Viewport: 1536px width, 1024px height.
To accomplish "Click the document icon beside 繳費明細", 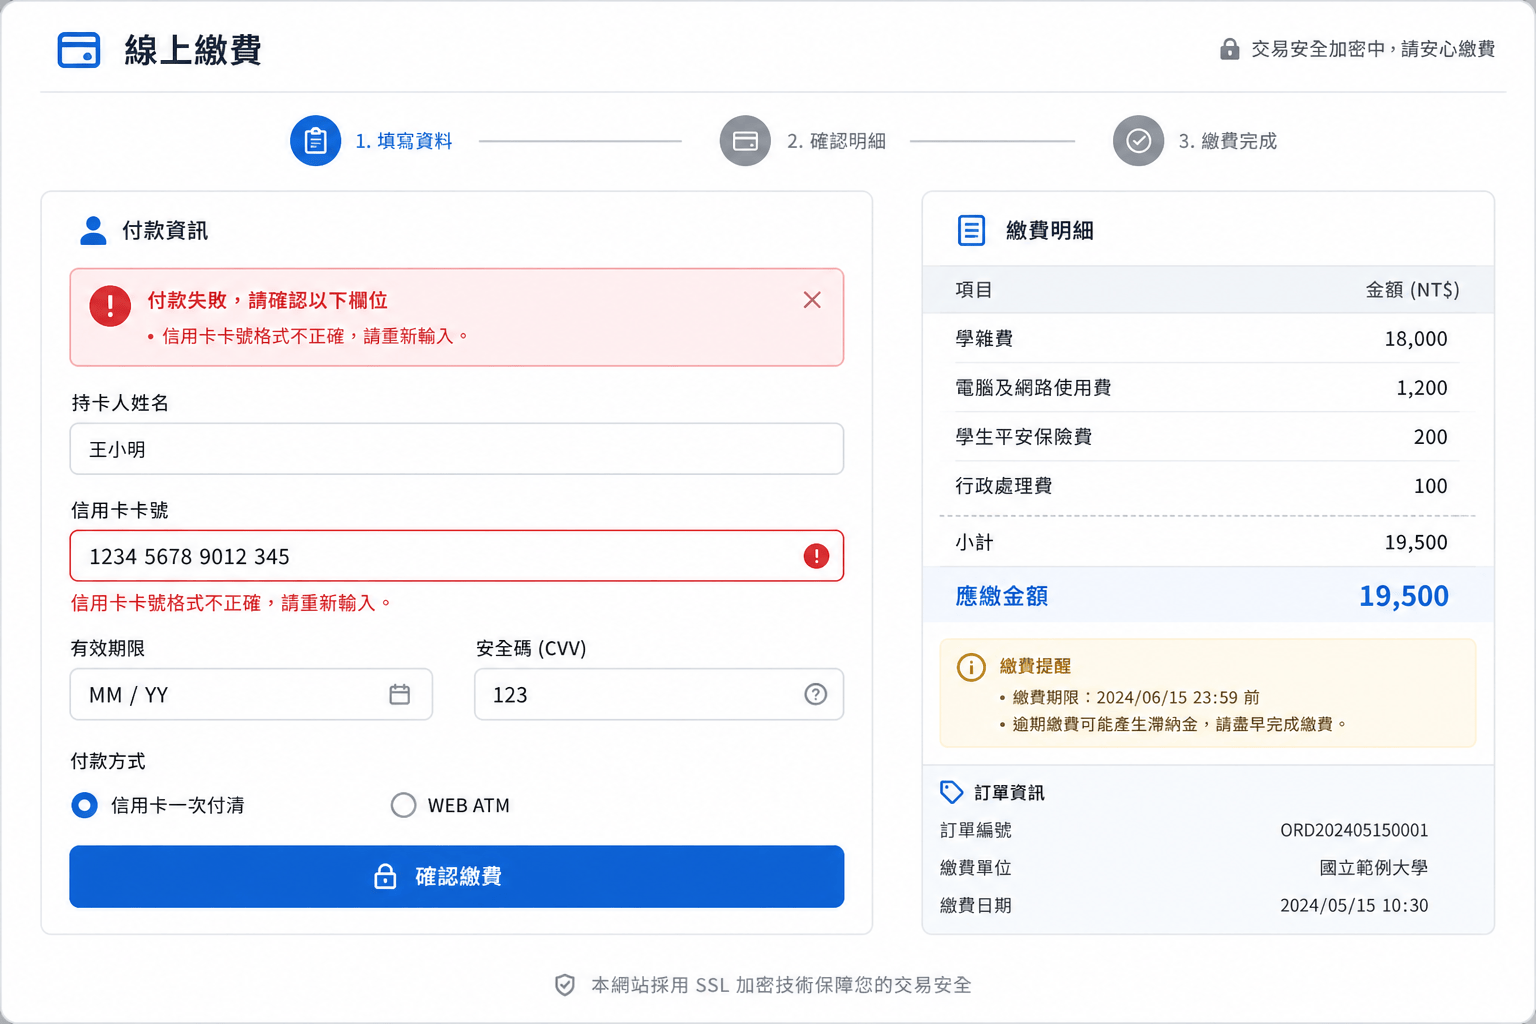I will pyautogui.click(x=971, y=230).
